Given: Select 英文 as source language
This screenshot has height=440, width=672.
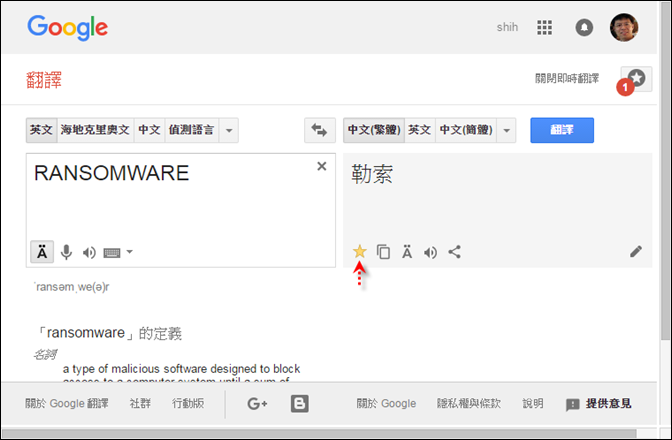Looking at the screenshot, I should pyautogui.click(x=41, y=130).
